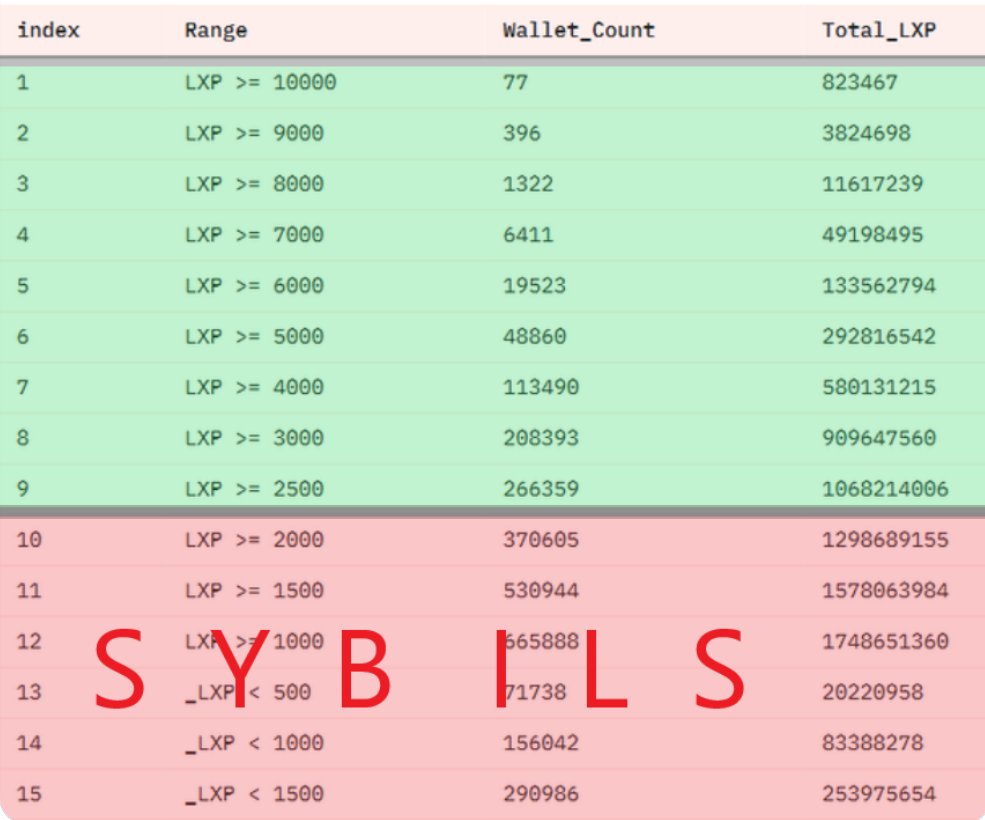The width and height of the screenshot is (985, 820).
Task: Click Total_LXP value 909647560
Action: (879, 437)
